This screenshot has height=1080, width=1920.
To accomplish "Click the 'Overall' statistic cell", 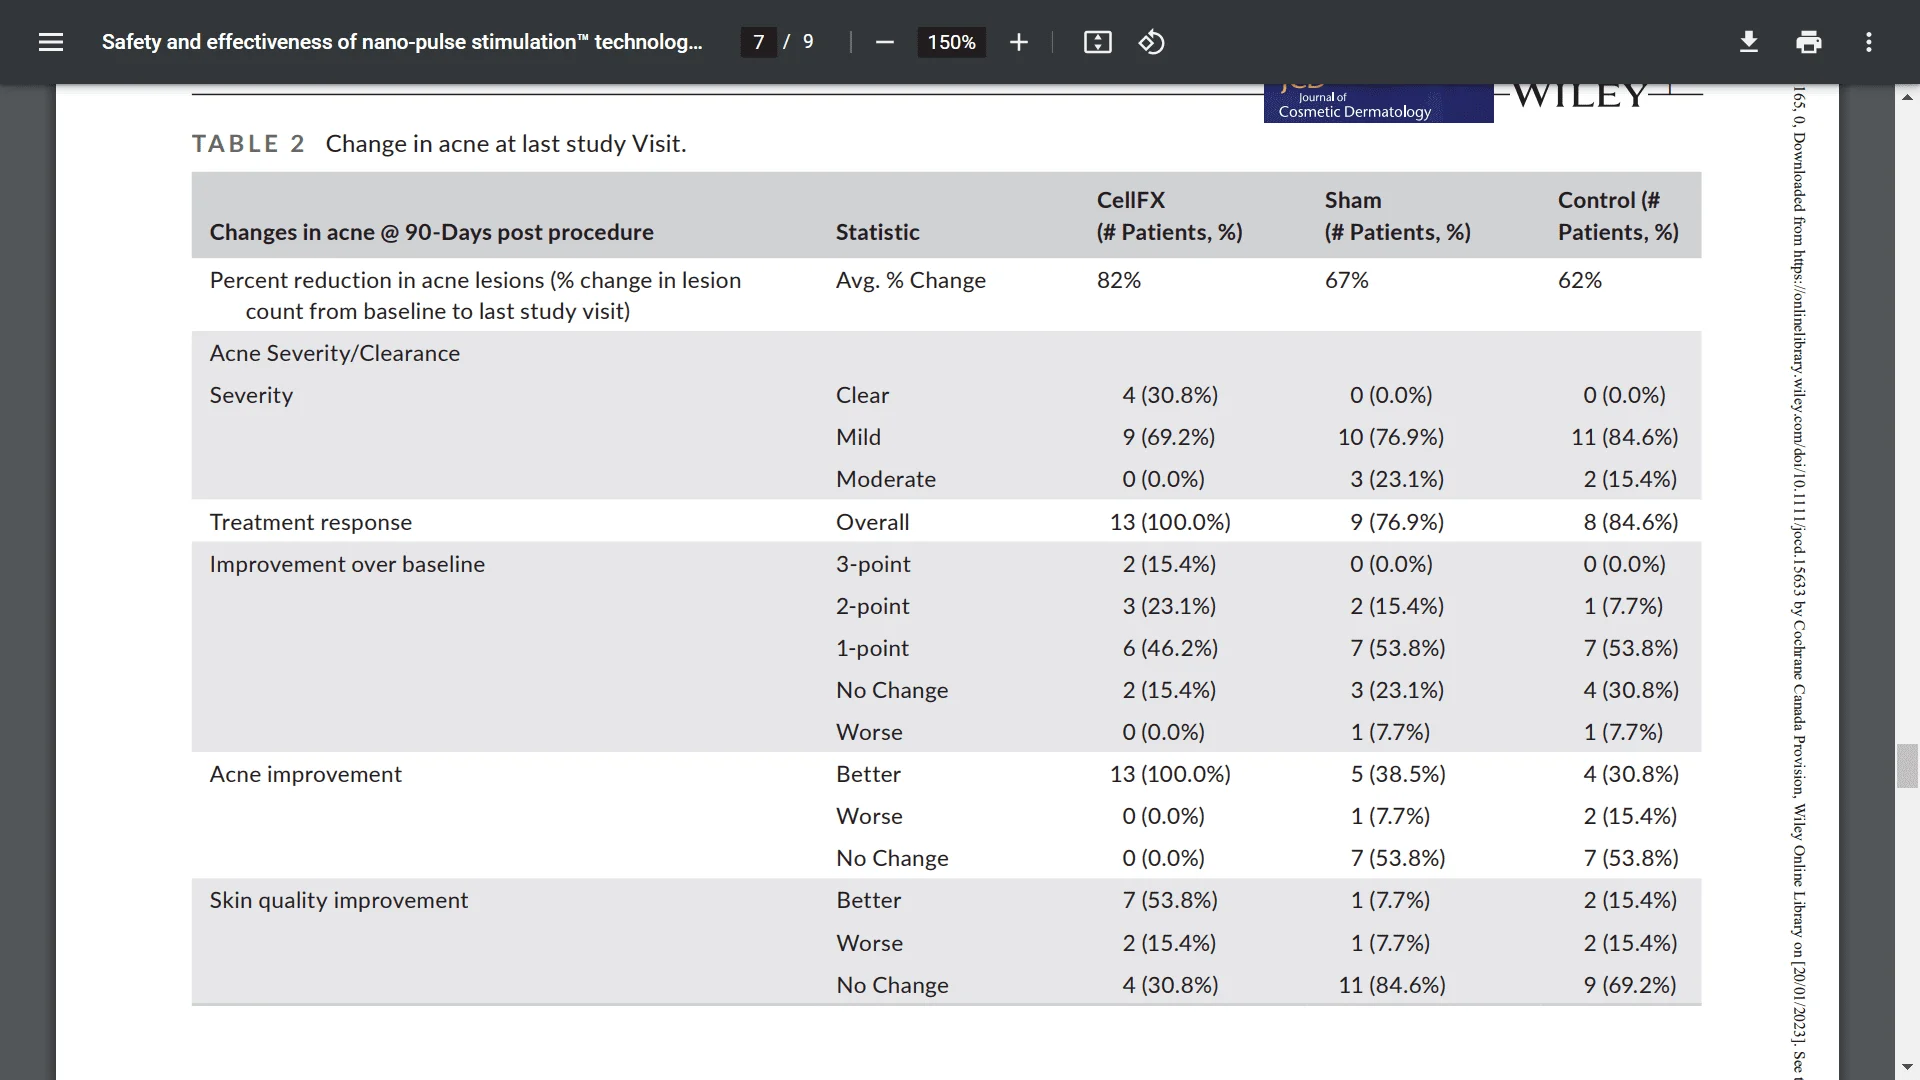I will tap(872, 522).
